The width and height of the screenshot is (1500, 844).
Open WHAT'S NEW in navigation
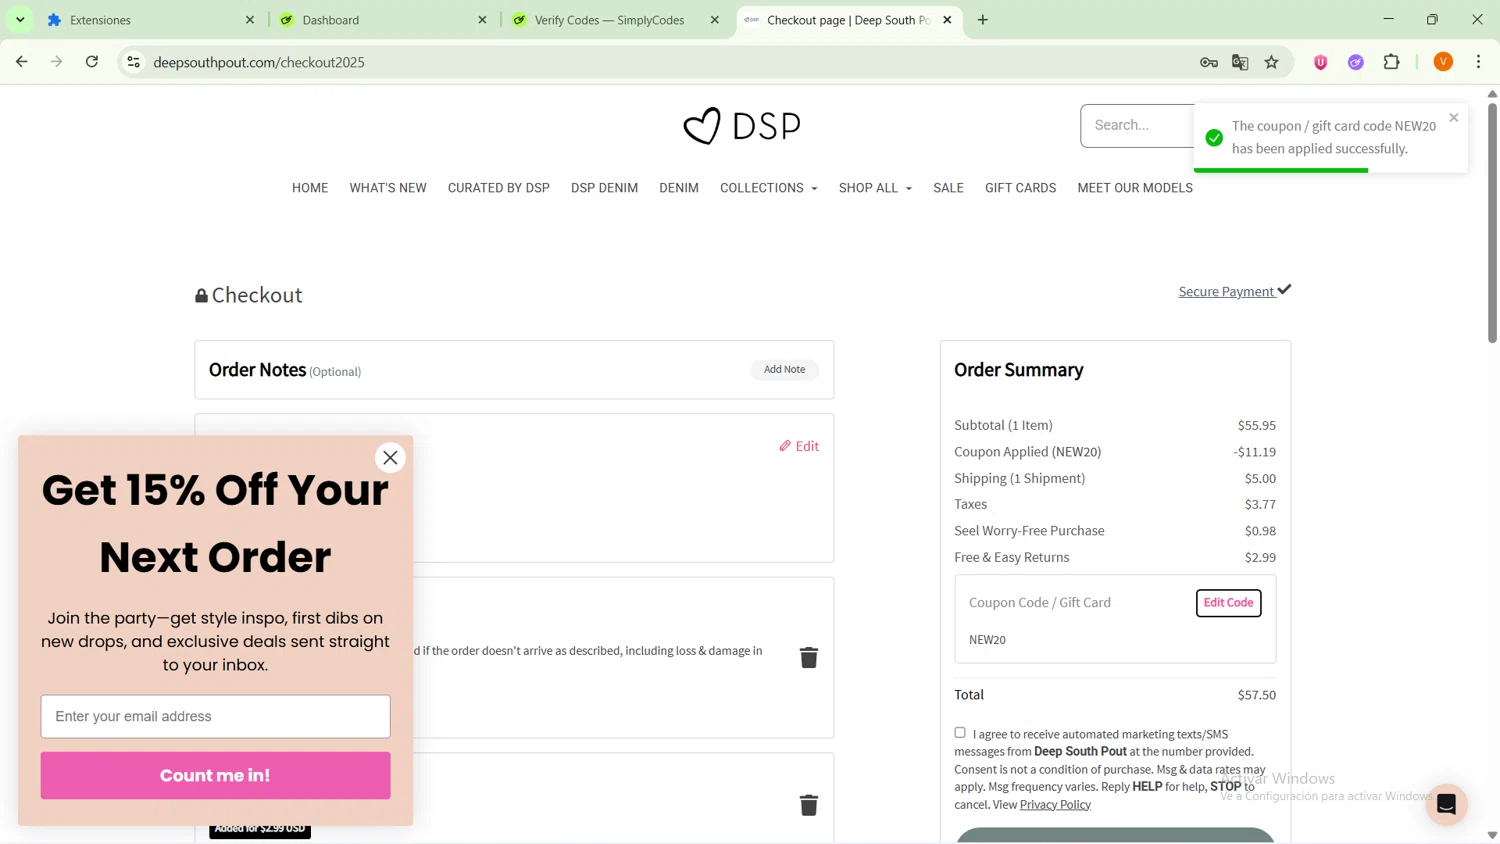click(x=388, y=188)
